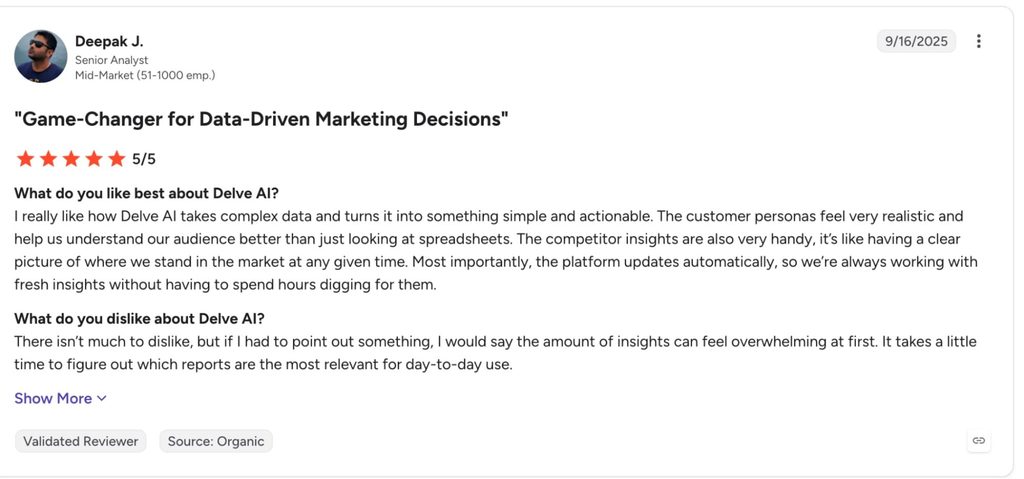
Task: Click the 'What do you dislike' heading
Action: coord(140,319)
